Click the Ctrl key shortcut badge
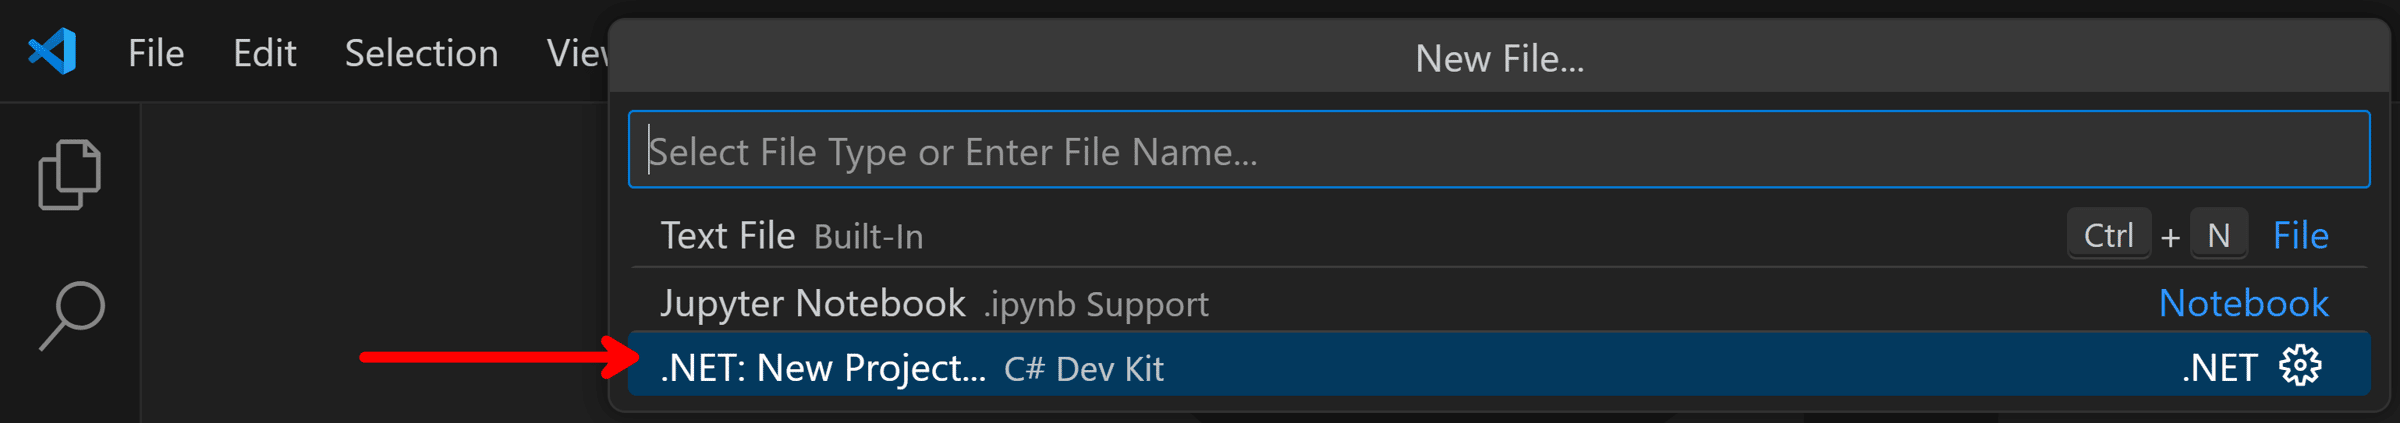 click(2108, 235)
